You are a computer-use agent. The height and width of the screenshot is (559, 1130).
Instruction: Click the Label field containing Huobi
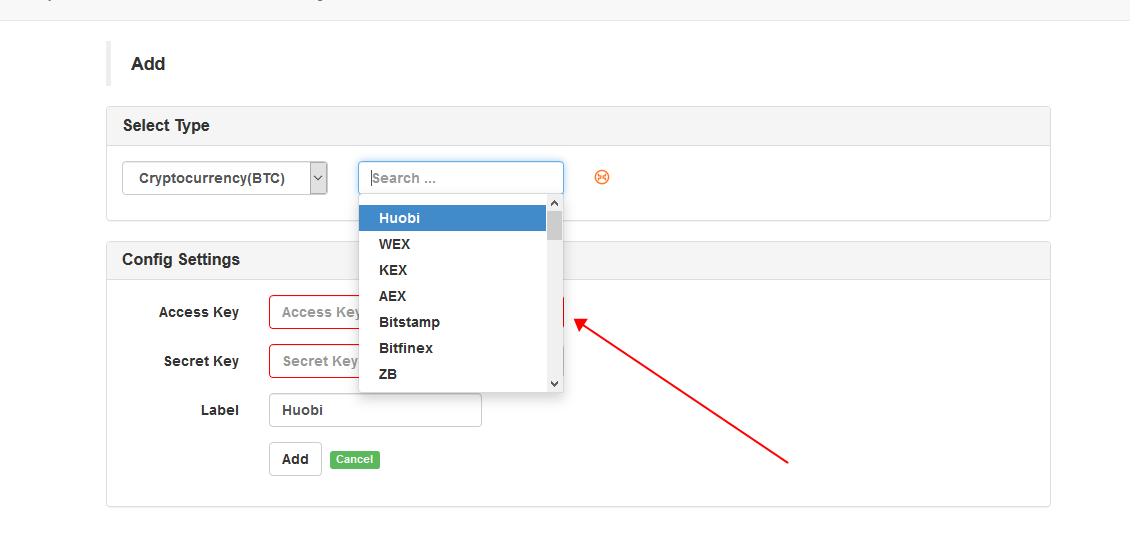[x=375, y=410]
